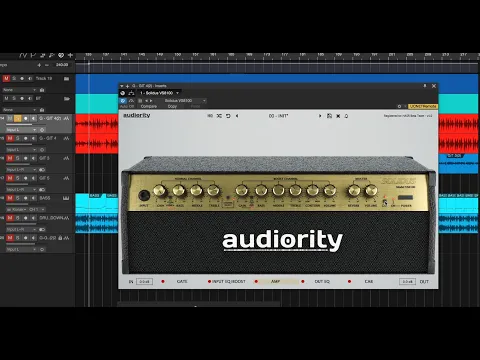Open the Kontakt instrument dropdown on BASS track

pyautogui.click(x=17, y=209)
